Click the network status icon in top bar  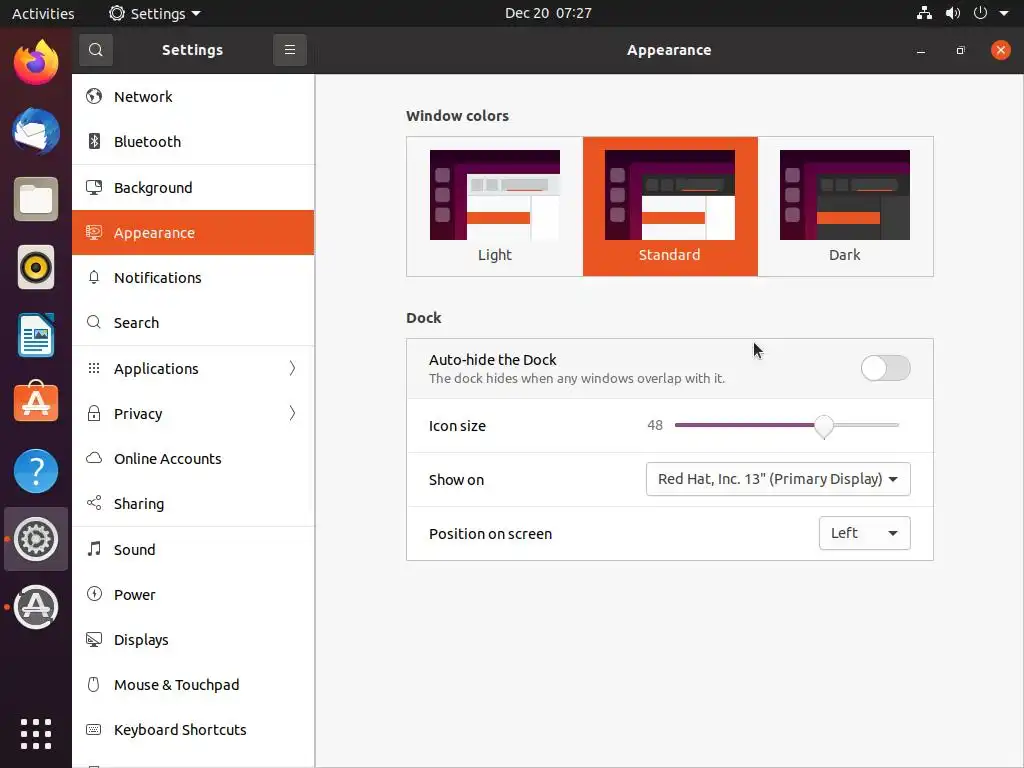(x=924, y=13)
